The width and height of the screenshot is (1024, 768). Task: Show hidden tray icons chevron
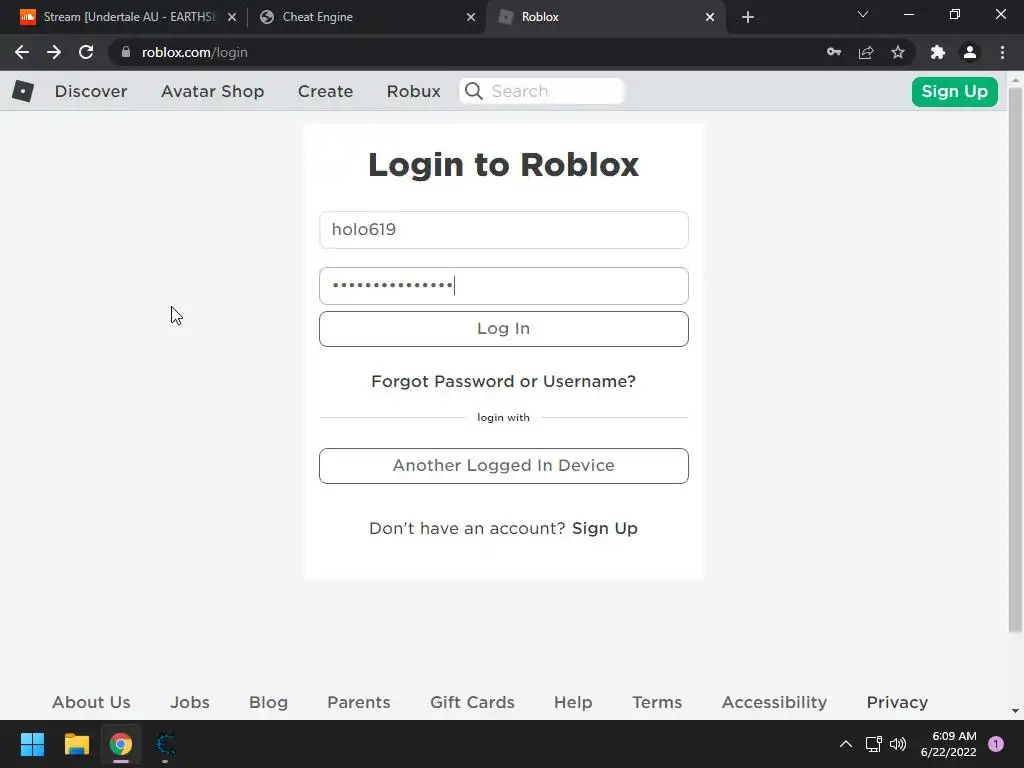point(846,744)
